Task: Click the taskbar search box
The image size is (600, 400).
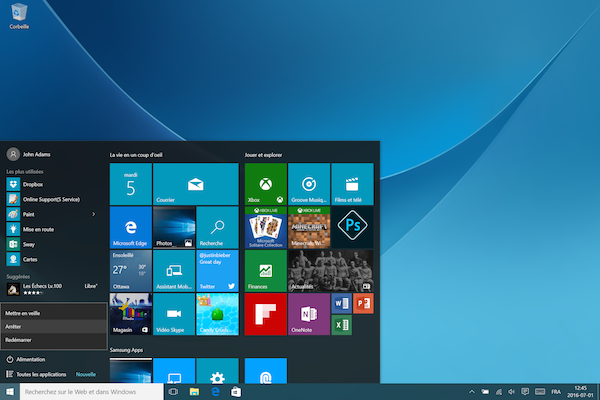Action: pyautogui.click(x=92, y=392)
